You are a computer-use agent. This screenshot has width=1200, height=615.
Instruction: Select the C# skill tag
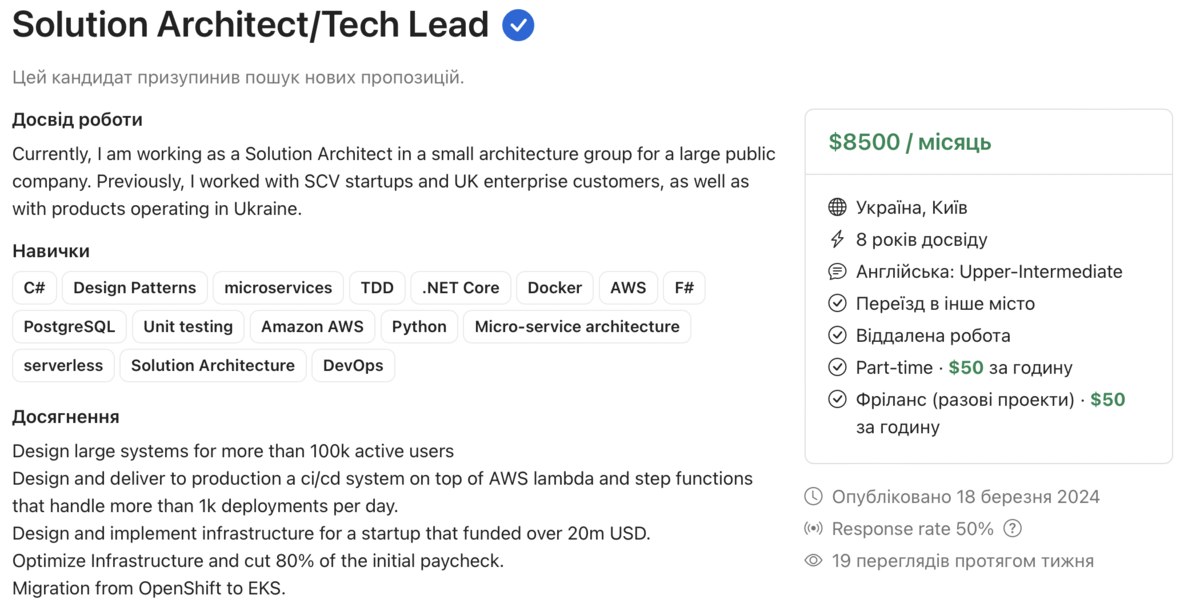click(x=34, y=288)
